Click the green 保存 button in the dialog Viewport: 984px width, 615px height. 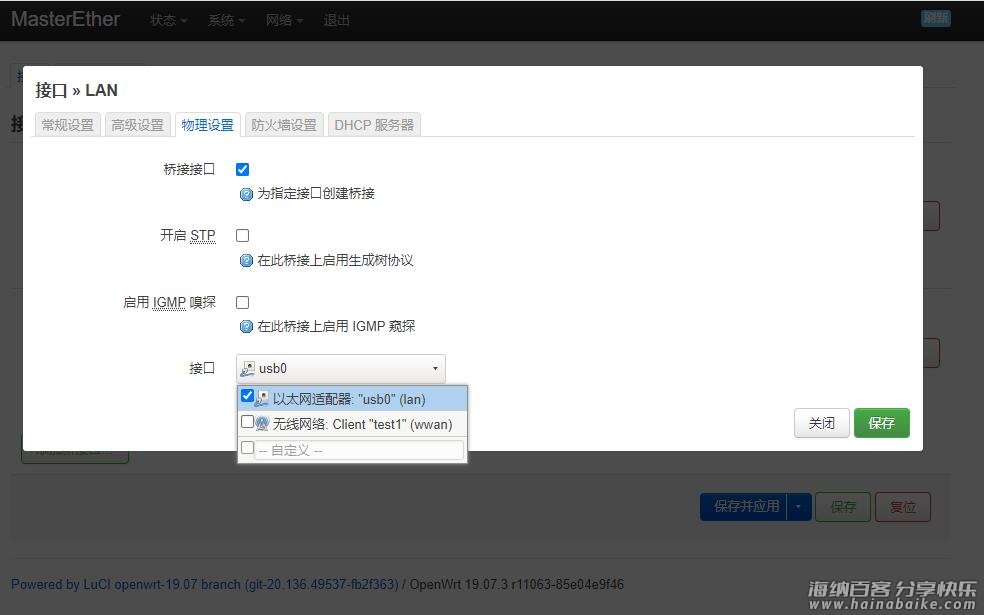coord(881,423)
